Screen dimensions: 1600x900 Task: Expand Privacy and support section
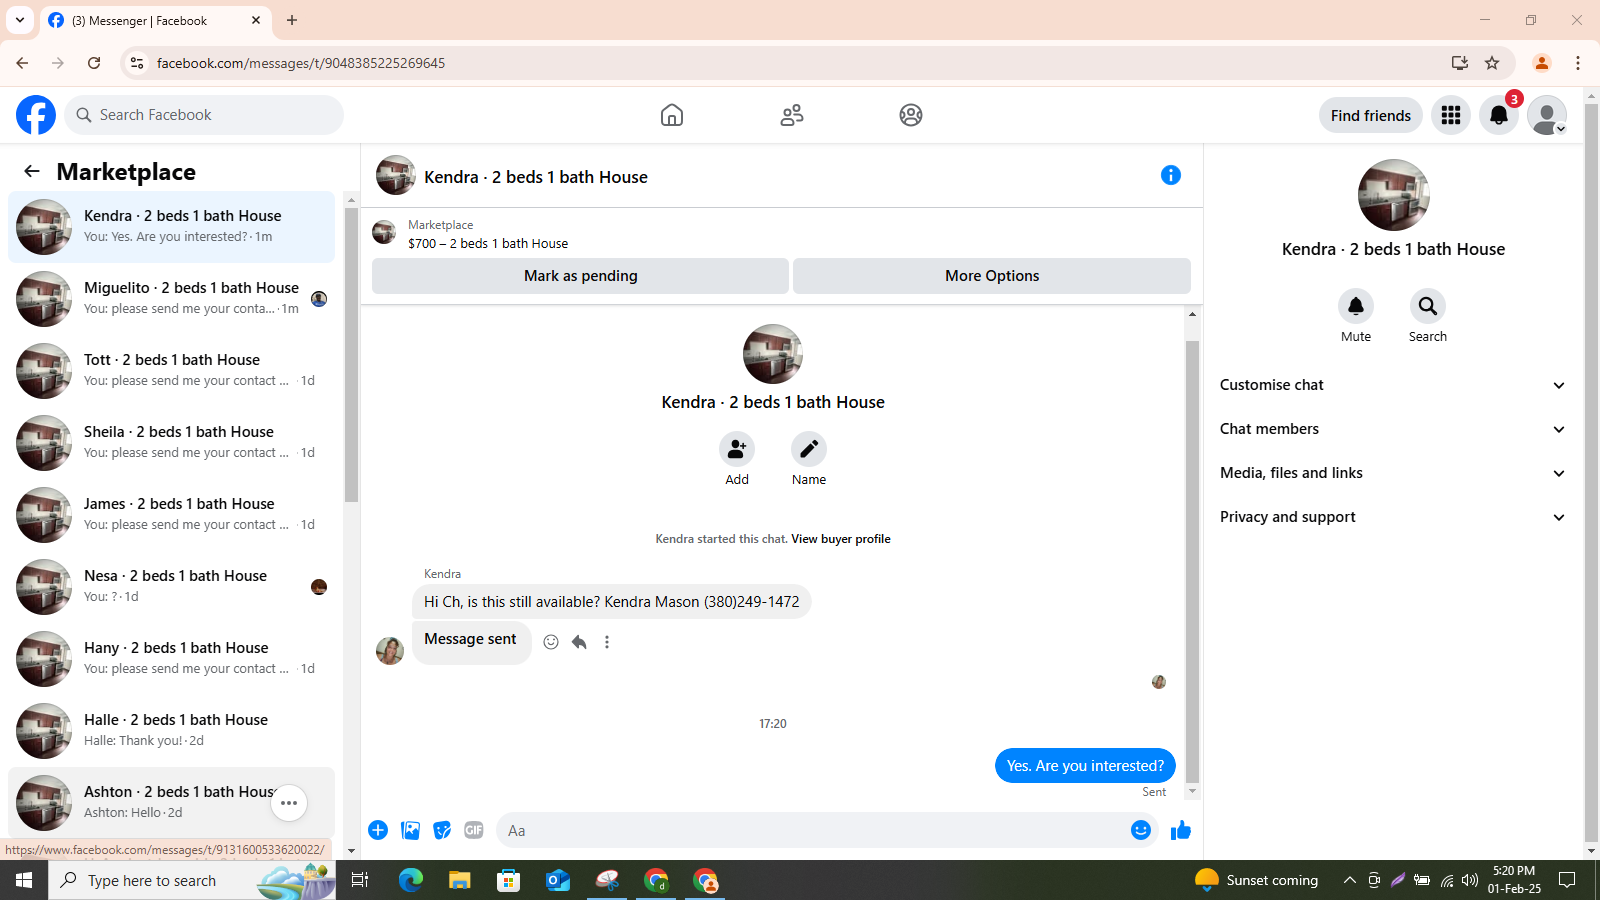1392,517
